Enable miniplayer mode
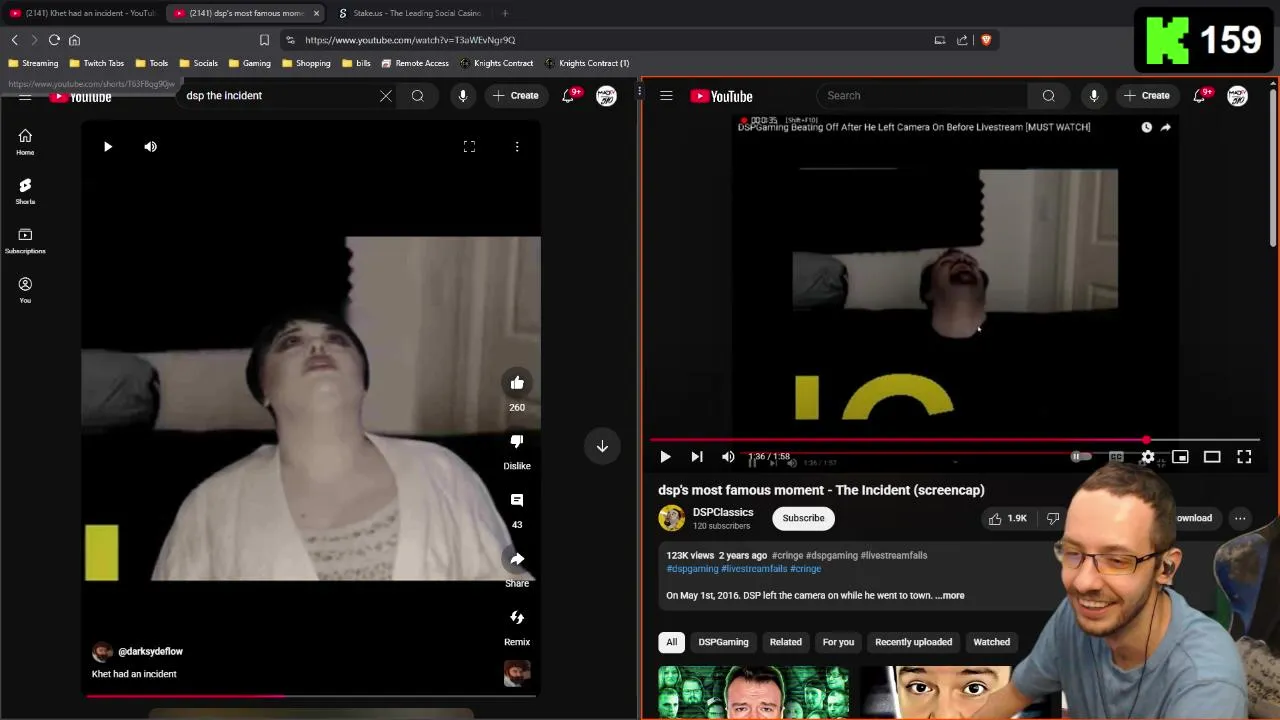 tap(1180, 457)
